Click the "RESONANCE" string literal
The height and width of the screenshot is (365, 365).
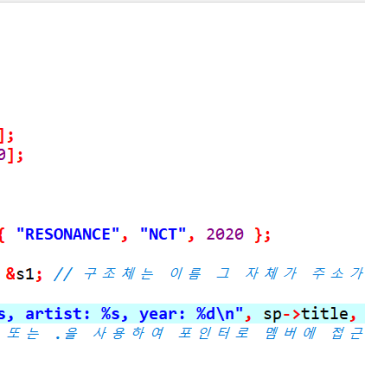coord(68,234)
